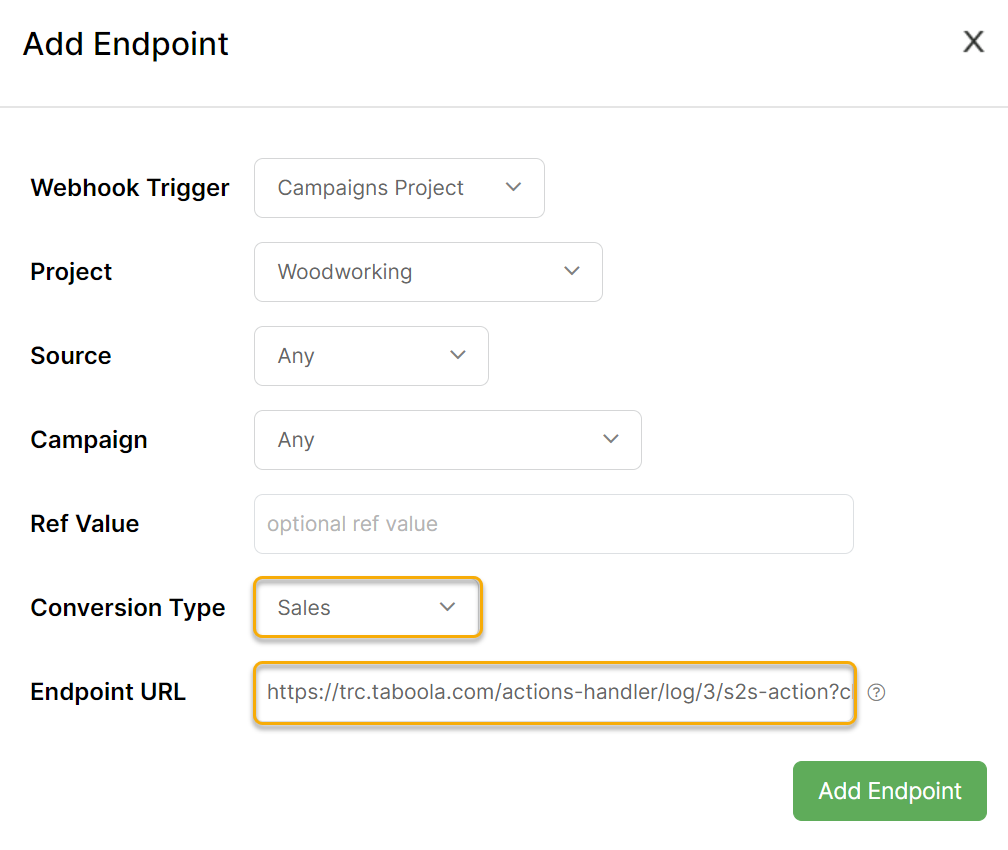Click the Source field's chevron arrow

pos(458,355)
